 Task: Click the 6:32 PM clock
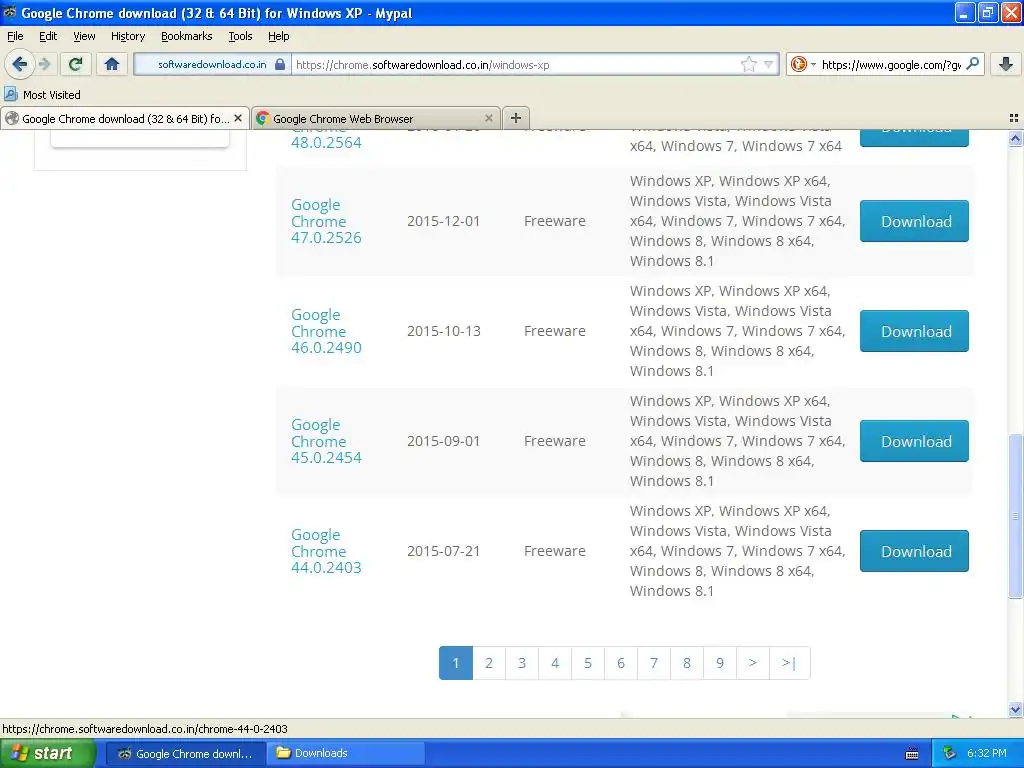click(987, 753)
